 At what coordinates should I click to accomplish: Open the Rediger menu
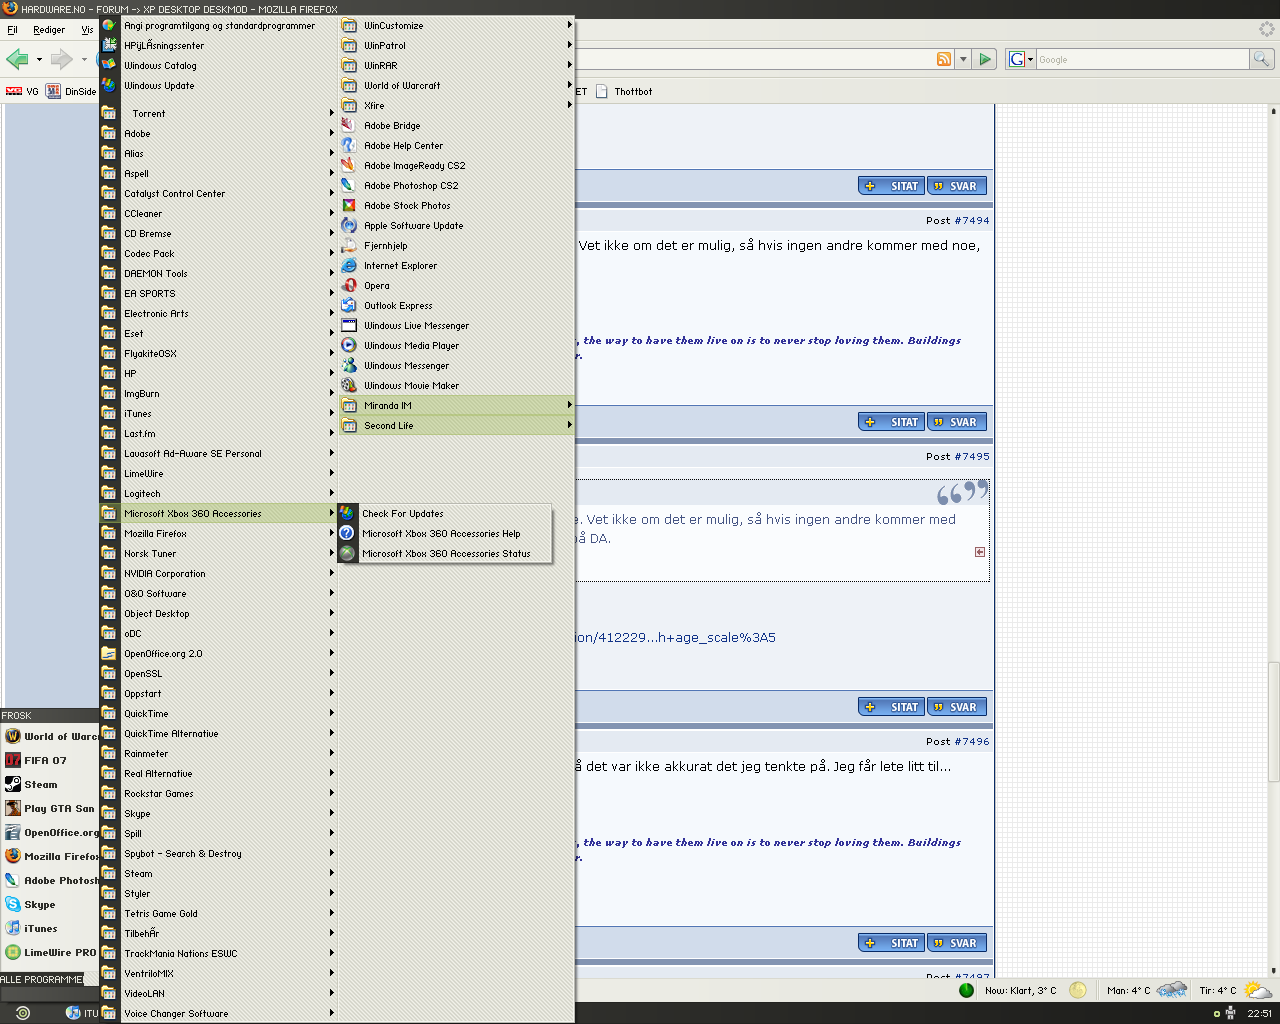49,30
